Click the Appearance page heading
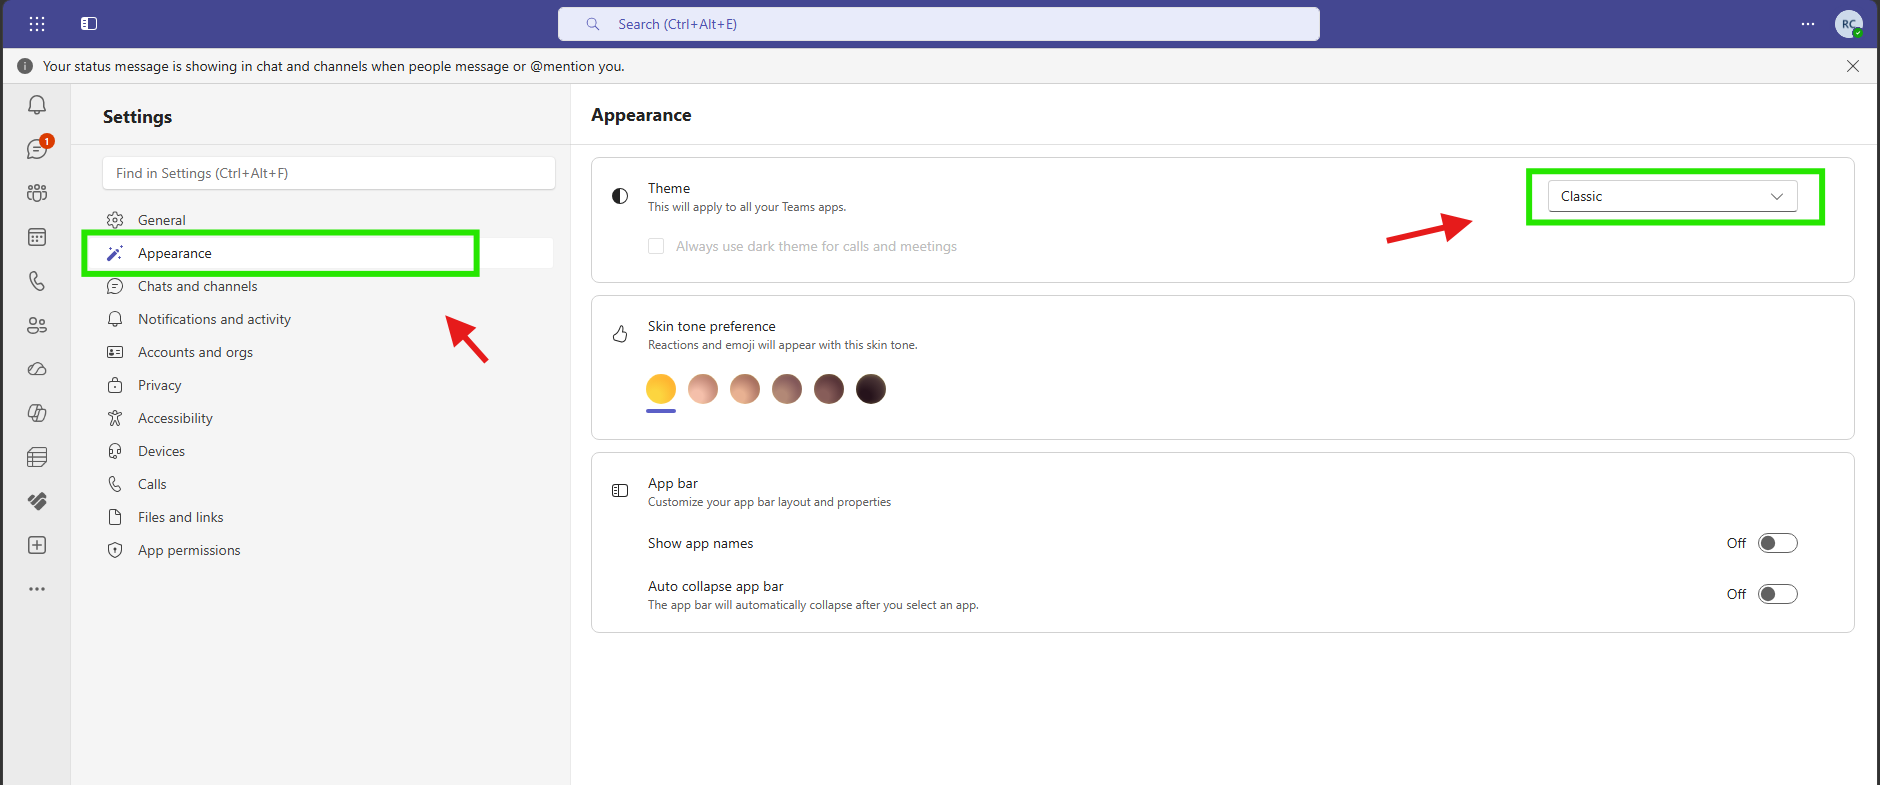The width and height of the screenshot is (1880, 785). 641,115
